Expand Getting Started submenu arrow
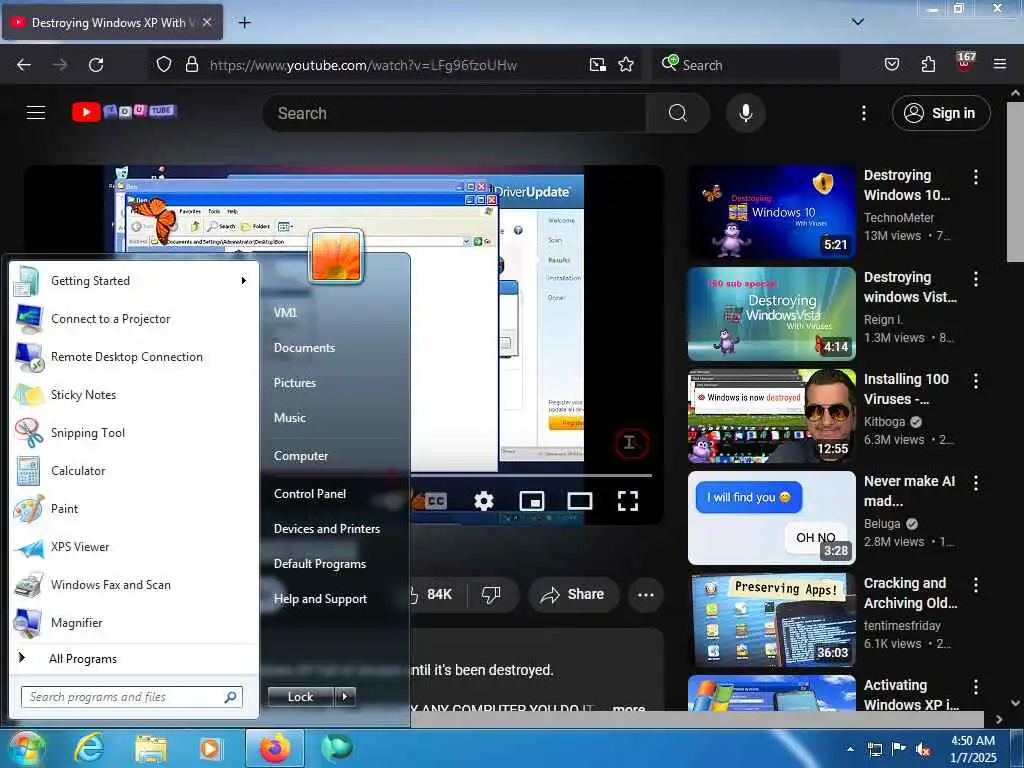Viewport: 1024px width, 768px height. [x=244, y=281]
